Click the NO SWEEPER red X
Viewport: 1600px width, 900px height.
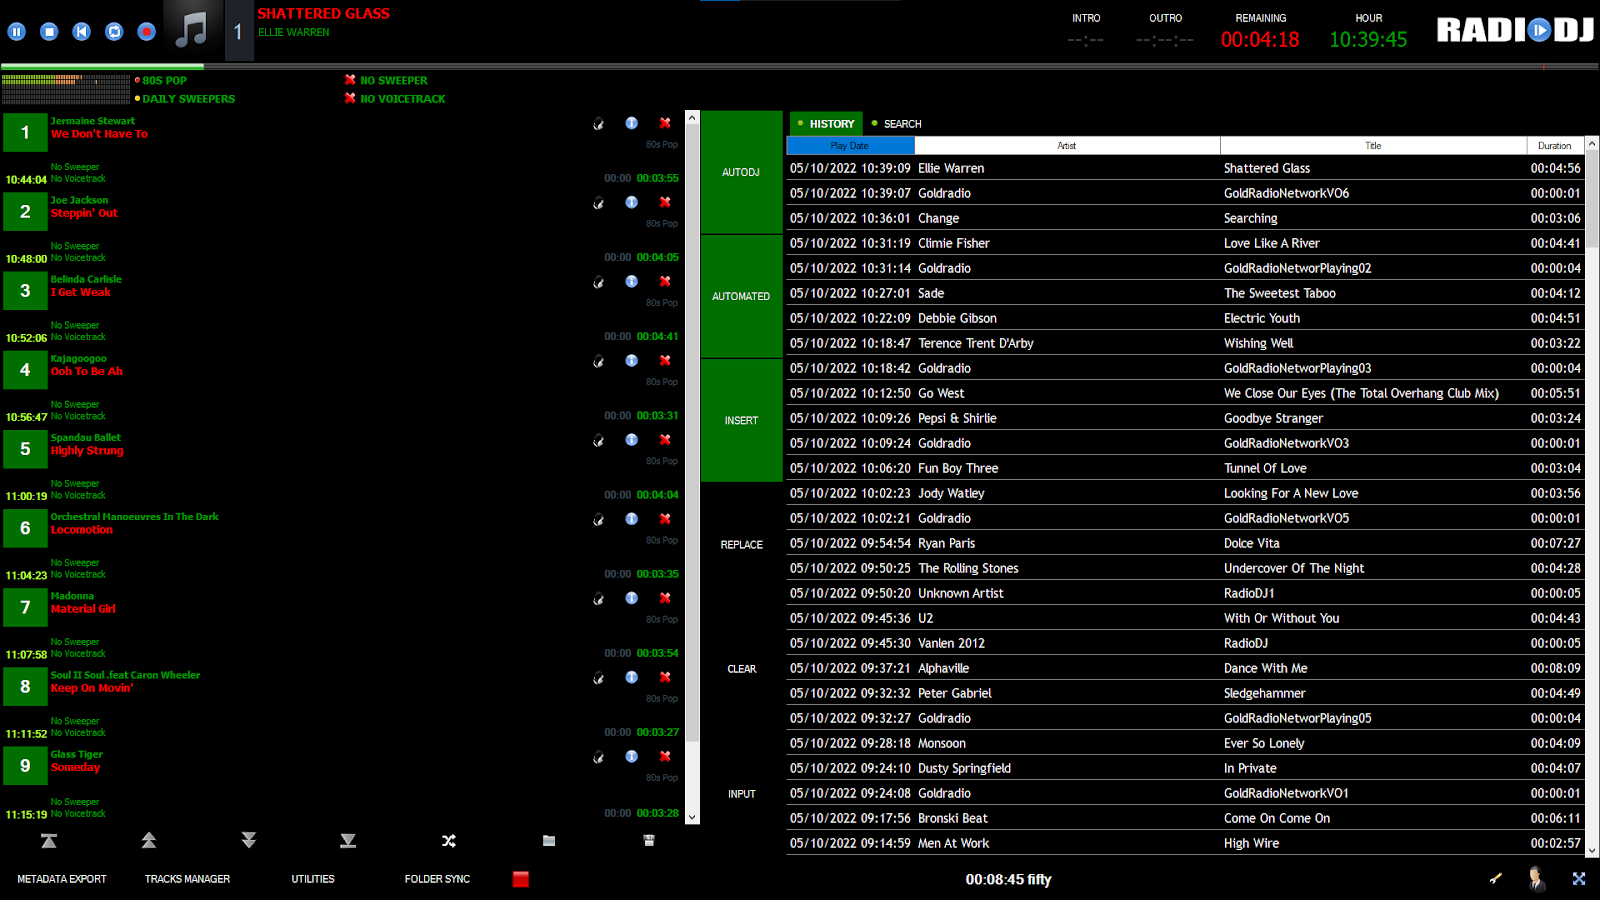click(x=350, y=80)
